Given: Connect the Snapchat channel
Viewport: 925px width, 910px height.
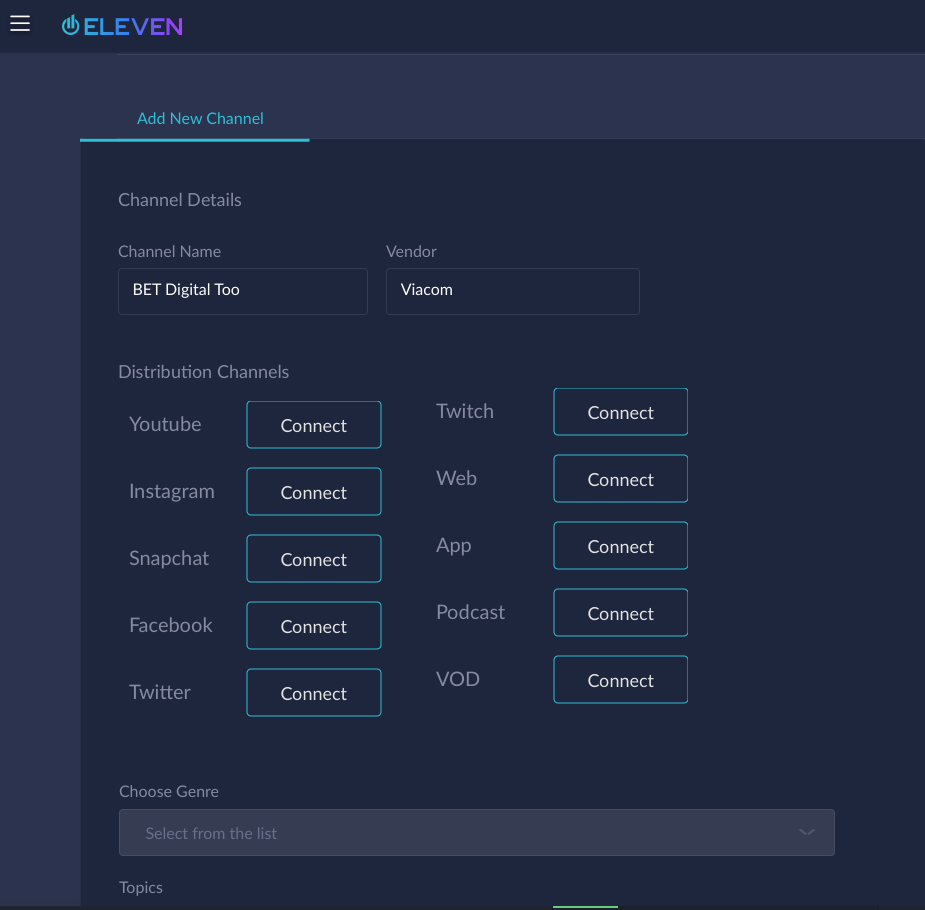Looking at the screenshot, I should [314, 559].
